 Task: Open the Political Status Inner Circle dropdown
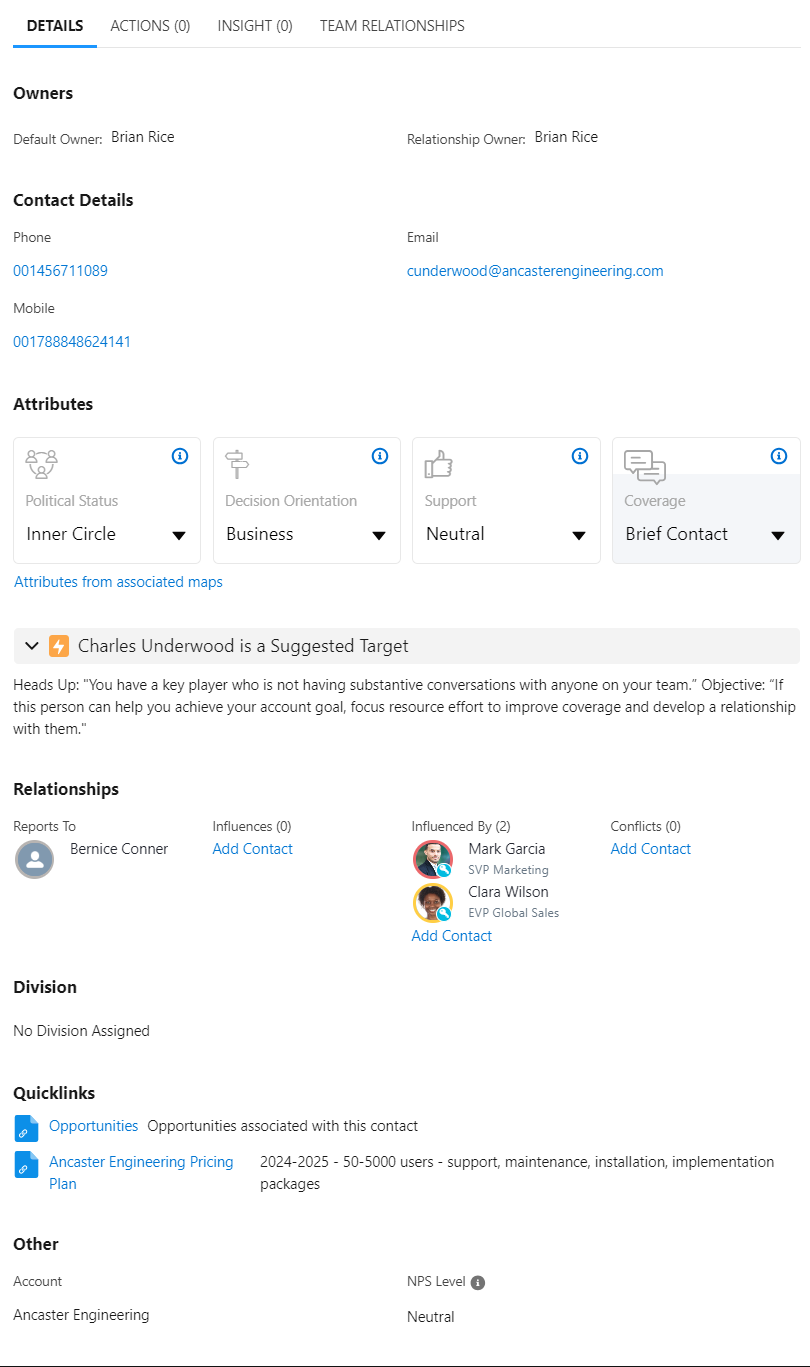(107, 535)
